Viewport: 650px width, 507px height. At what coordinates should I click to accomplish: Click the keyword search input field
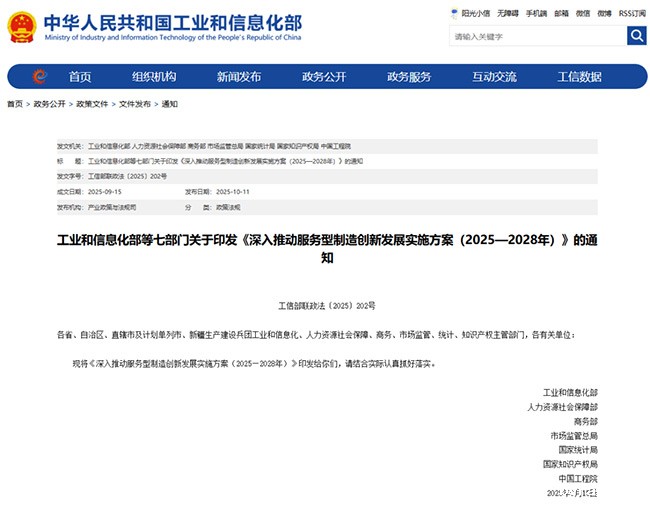(x=536, y=36)
